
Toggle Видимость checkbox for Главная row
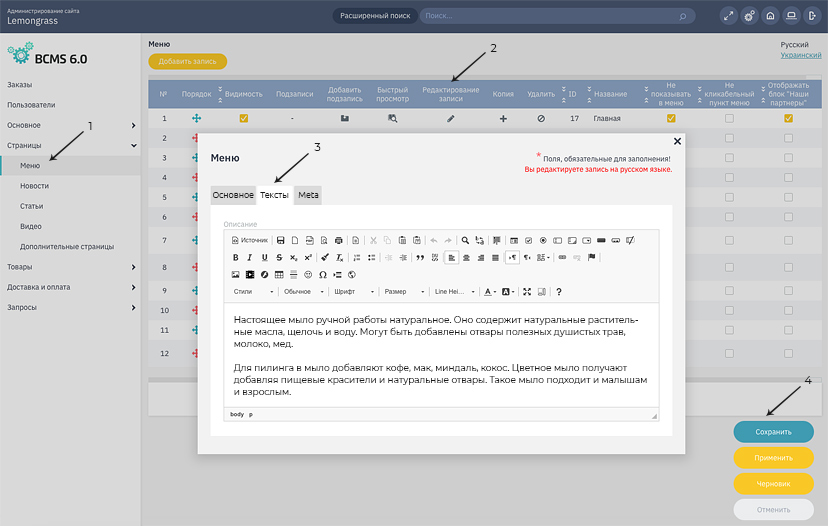(x=243, y=118)
